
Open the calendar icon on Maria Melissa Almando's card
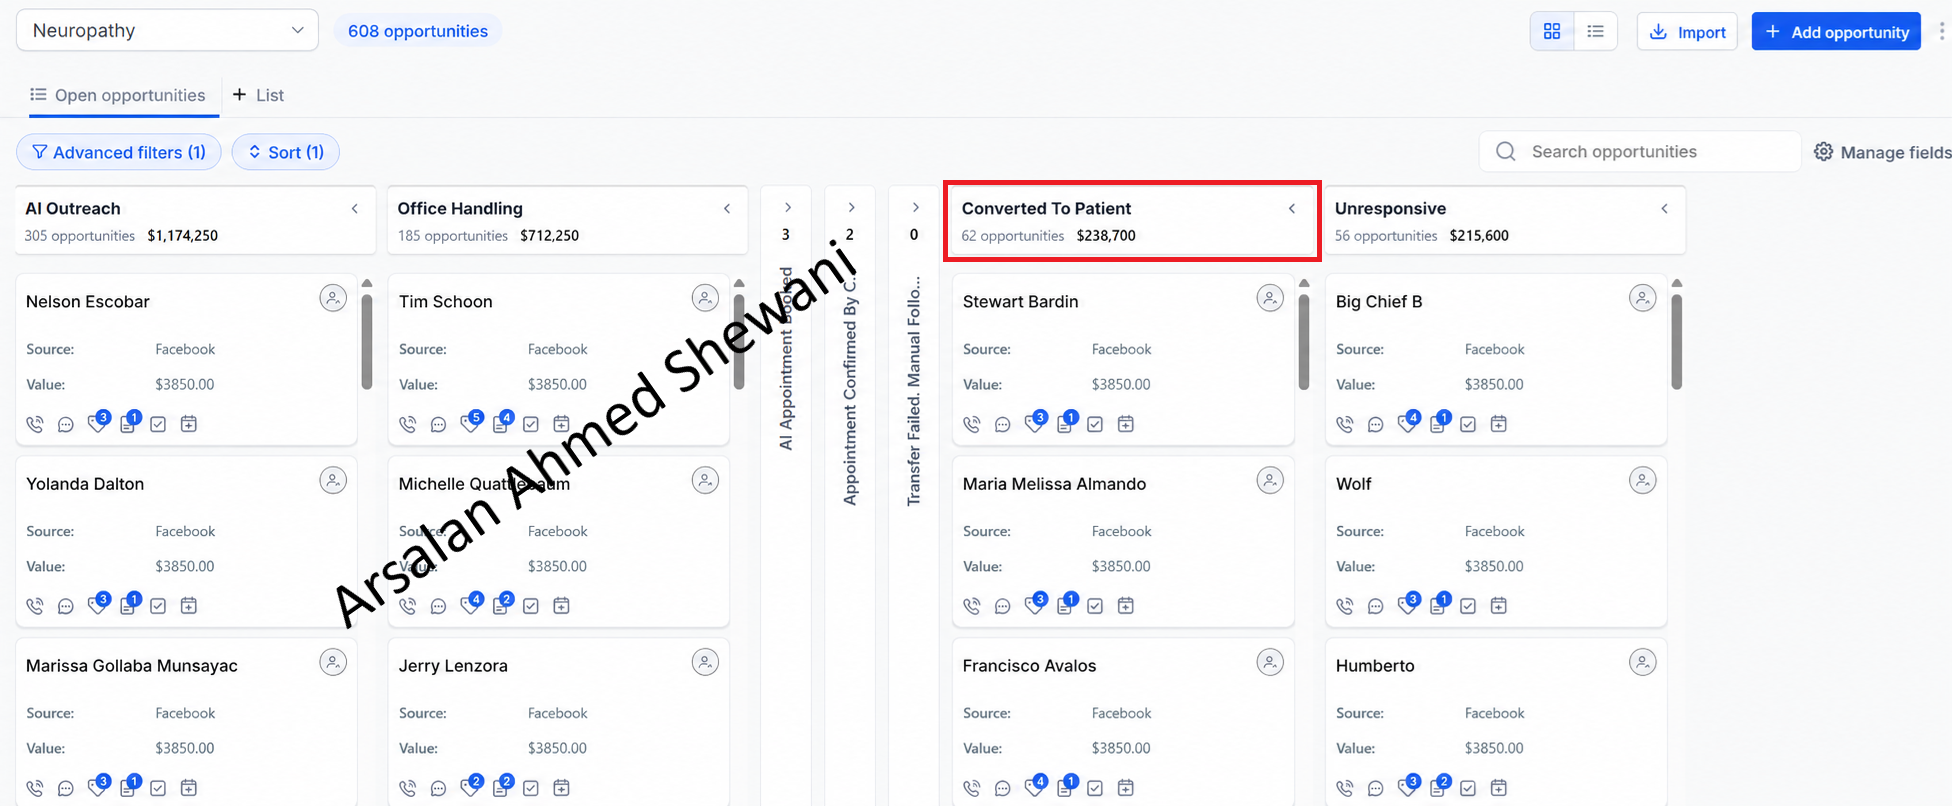tap(1126, 606)
